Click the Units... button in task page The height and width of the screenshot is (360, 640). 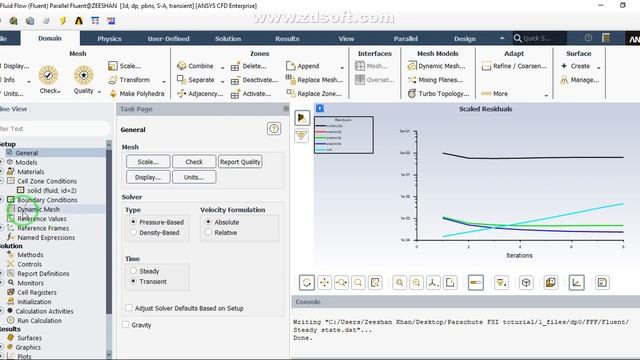coord(194,177)
